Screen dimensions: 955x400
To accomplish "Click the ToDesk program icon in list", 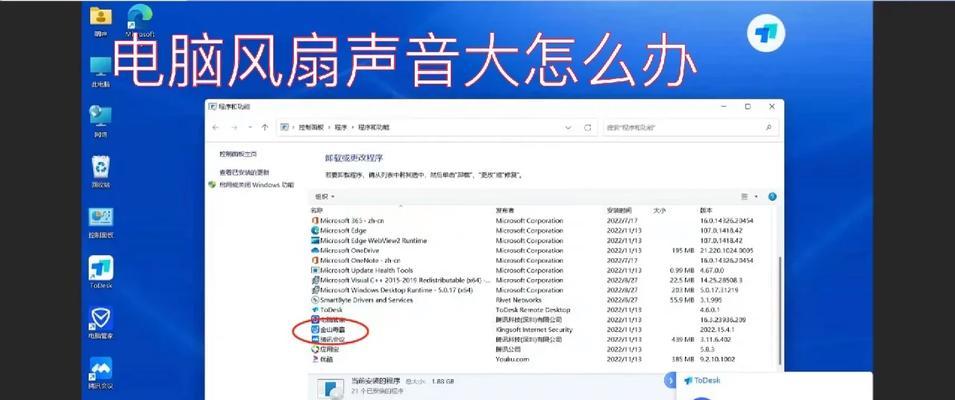I will (x=315, y=310).
